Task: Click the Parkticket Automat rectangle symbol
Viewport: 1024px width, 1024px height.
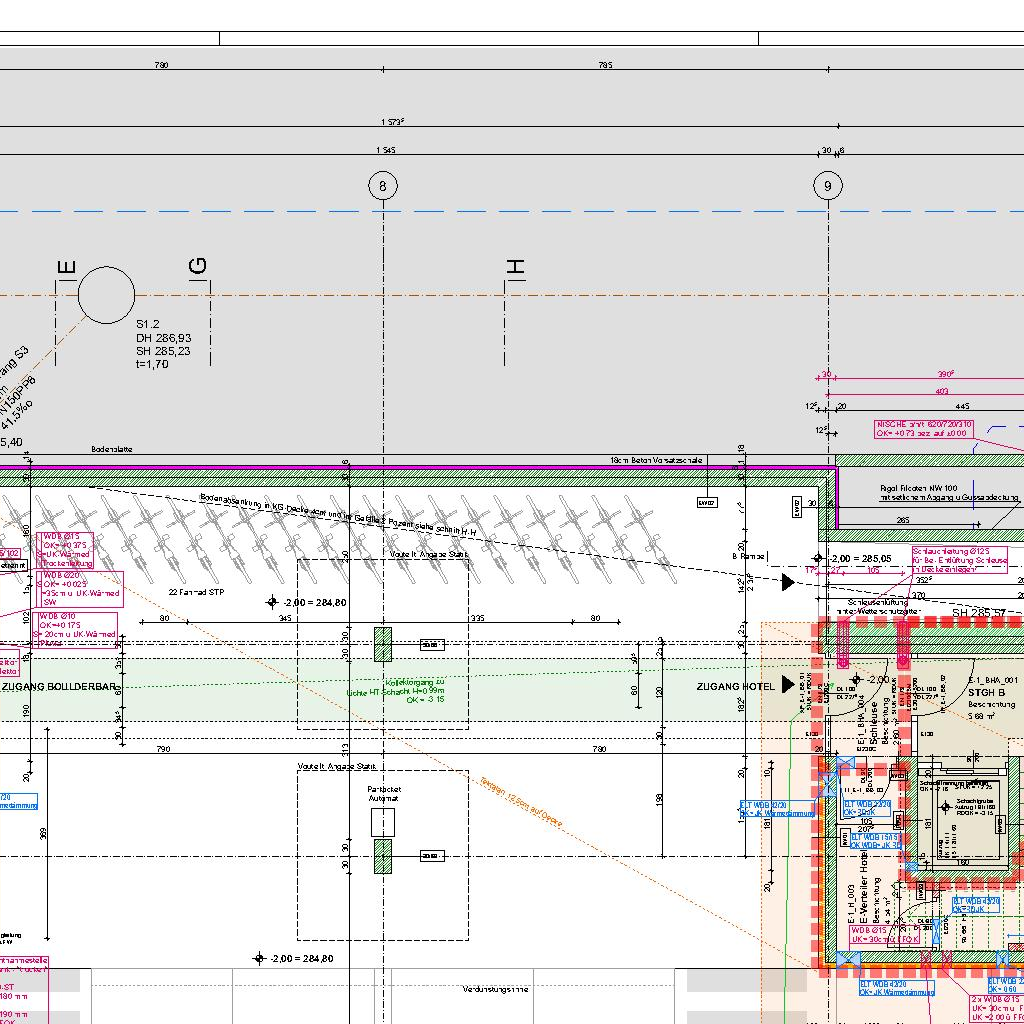Action: (x=383, y=822)
